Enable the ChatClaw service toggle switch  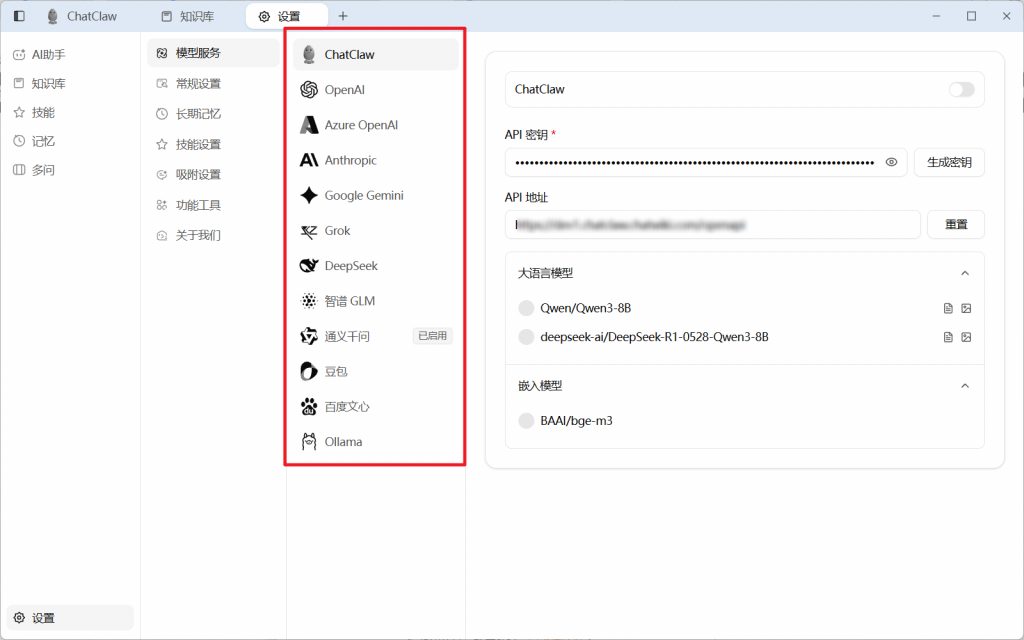click(x=961, y=90)
